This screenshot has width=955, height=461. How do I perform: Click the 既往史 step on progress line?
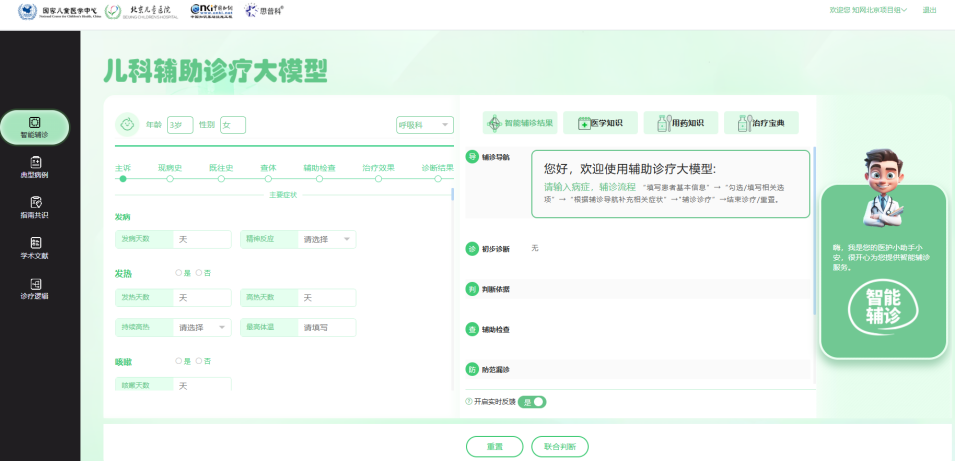[x=220, y=178]
